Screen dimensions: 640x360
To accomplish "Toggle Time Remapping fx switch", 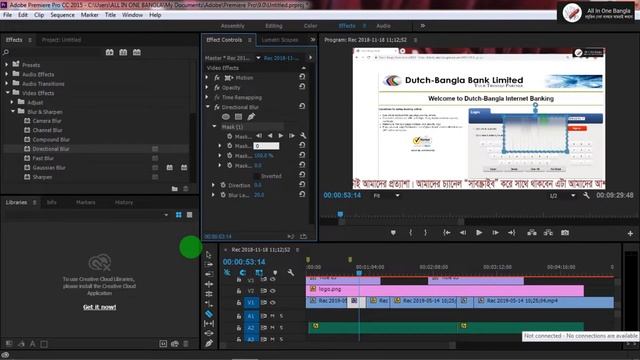I will tap(217, 97).
